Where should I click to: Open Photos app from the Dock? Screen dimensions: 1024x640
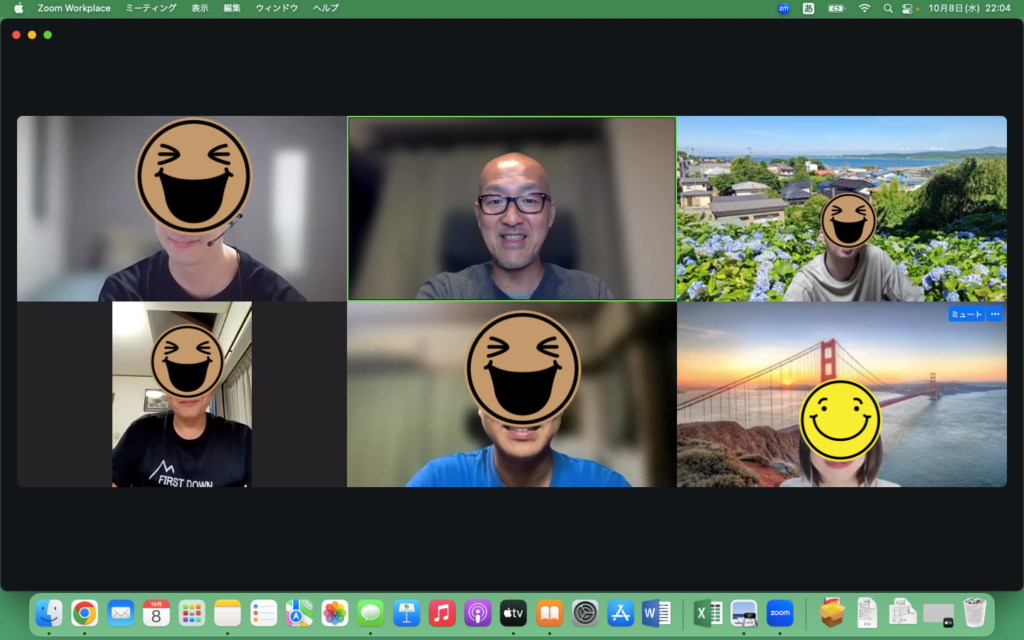[x=335, y=612]
